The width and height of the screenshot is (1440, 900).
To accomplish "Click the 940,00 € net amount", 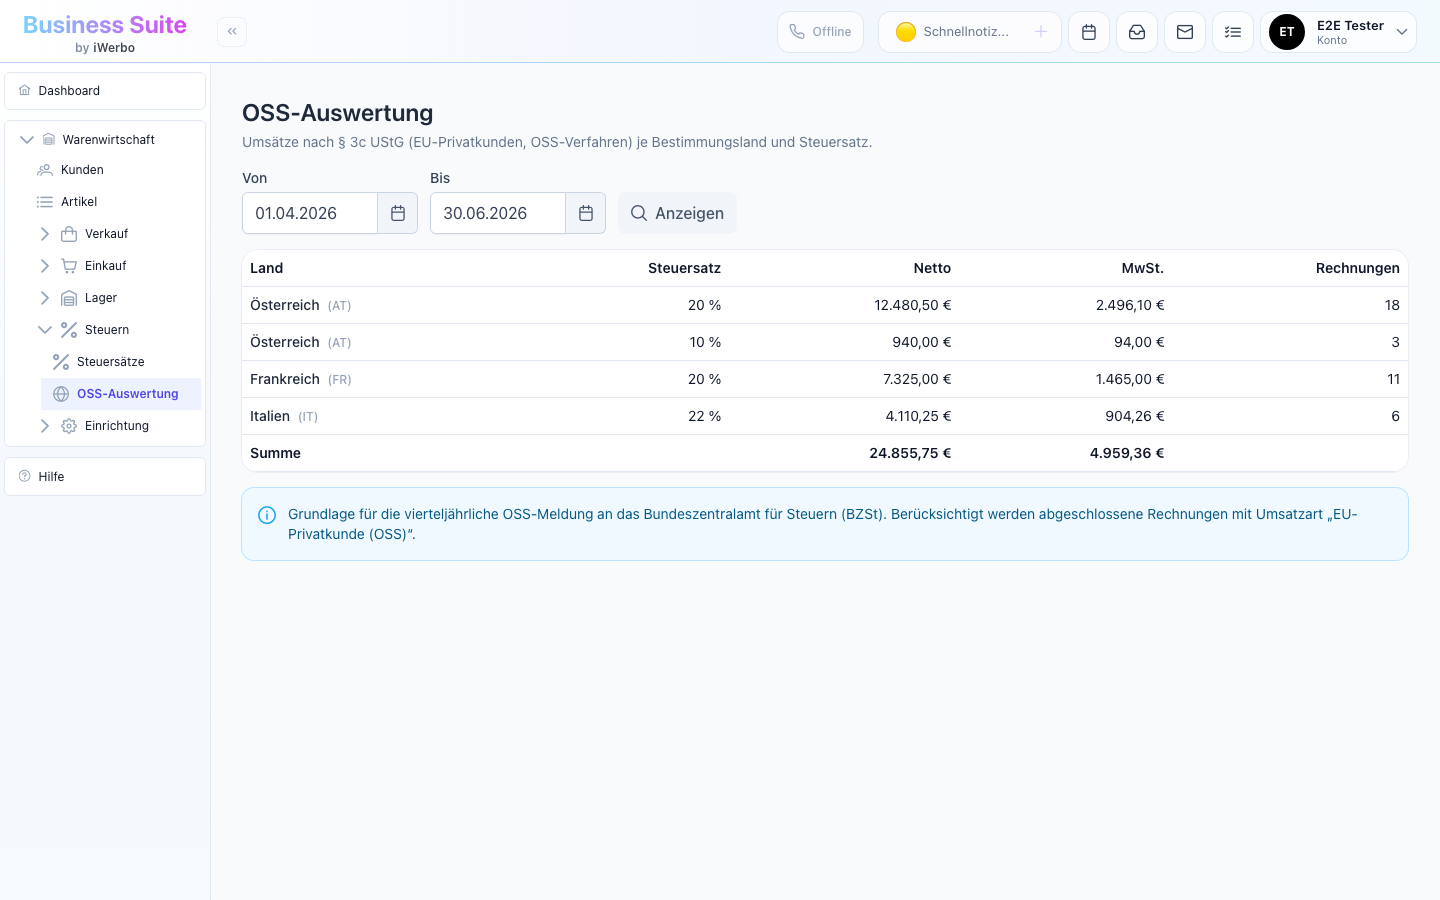I will (921, 342).
